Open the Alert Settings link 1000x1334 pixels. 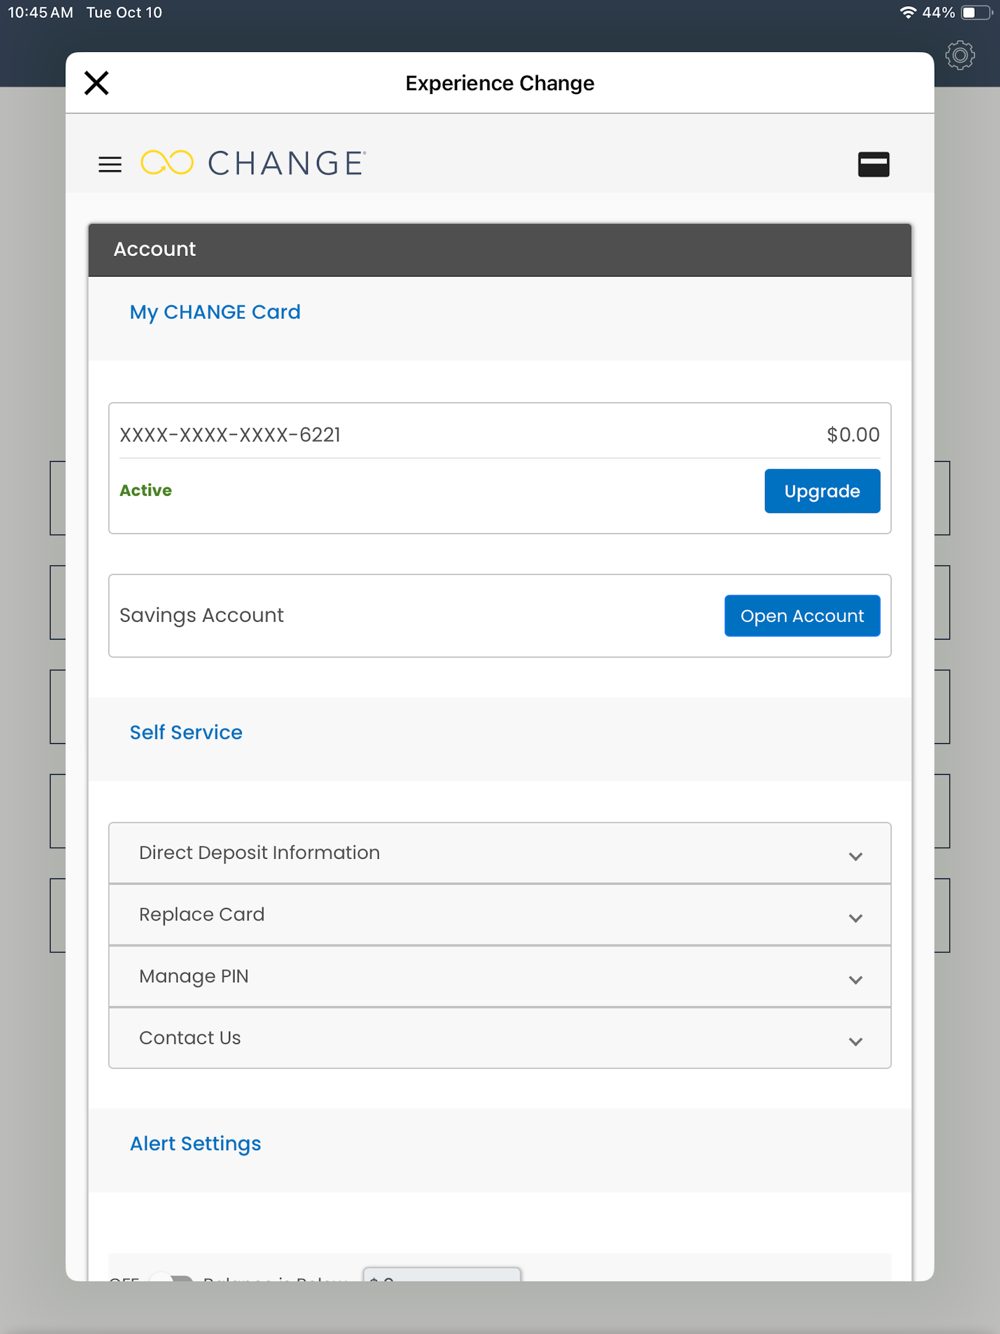tap(195, 1143)
